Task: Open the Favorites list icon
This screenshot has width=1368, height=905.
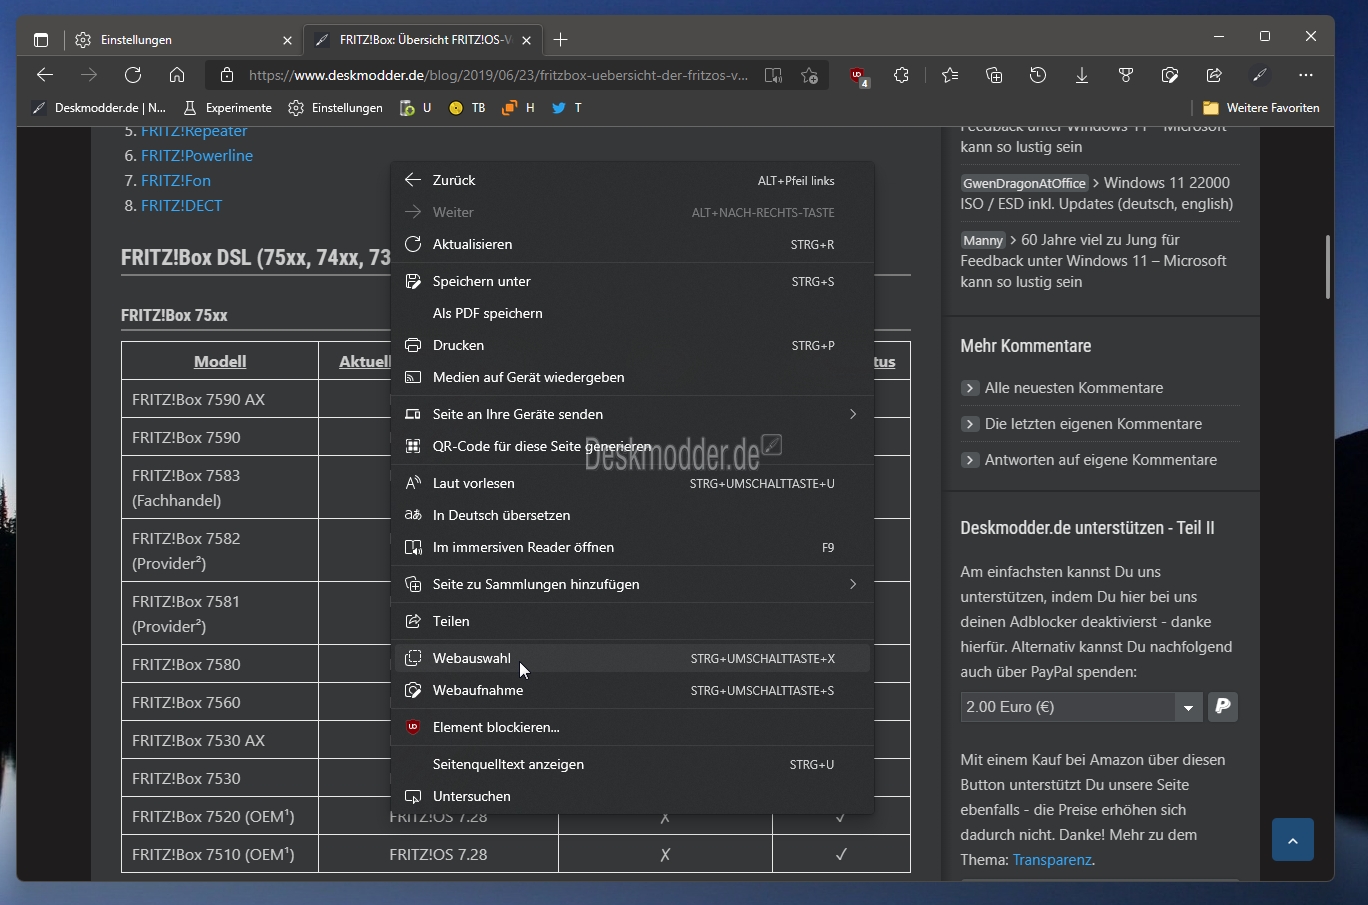Action: [x=950, y=75]
